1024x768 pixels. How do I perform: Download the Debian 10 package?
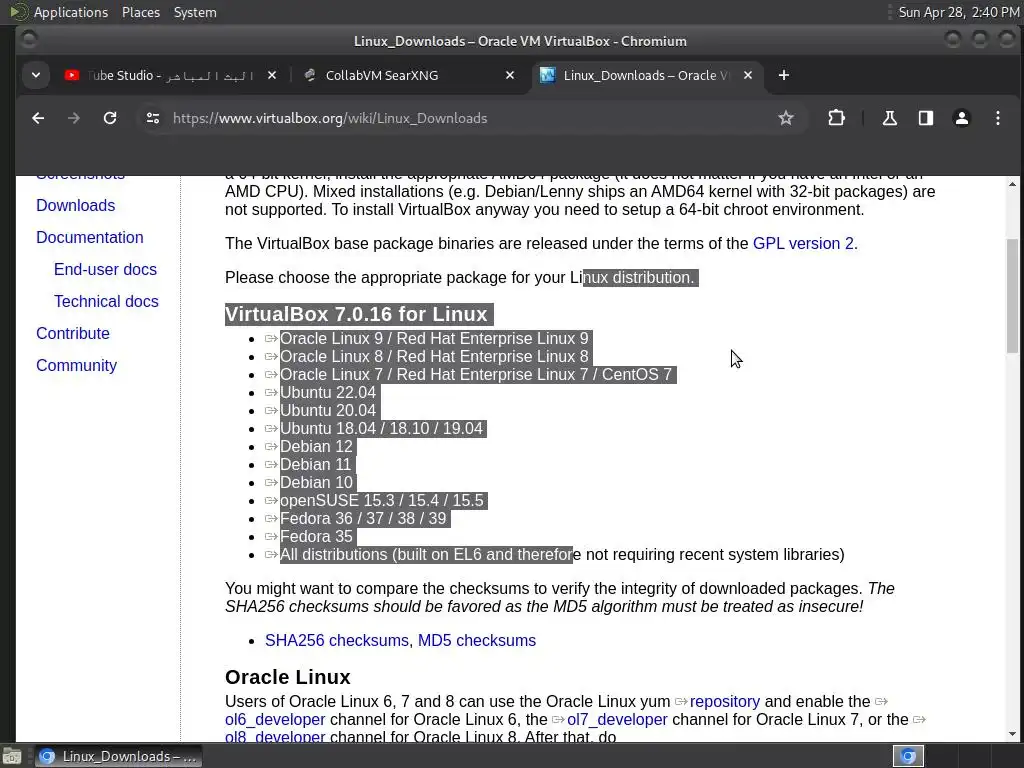pos(316,483)
